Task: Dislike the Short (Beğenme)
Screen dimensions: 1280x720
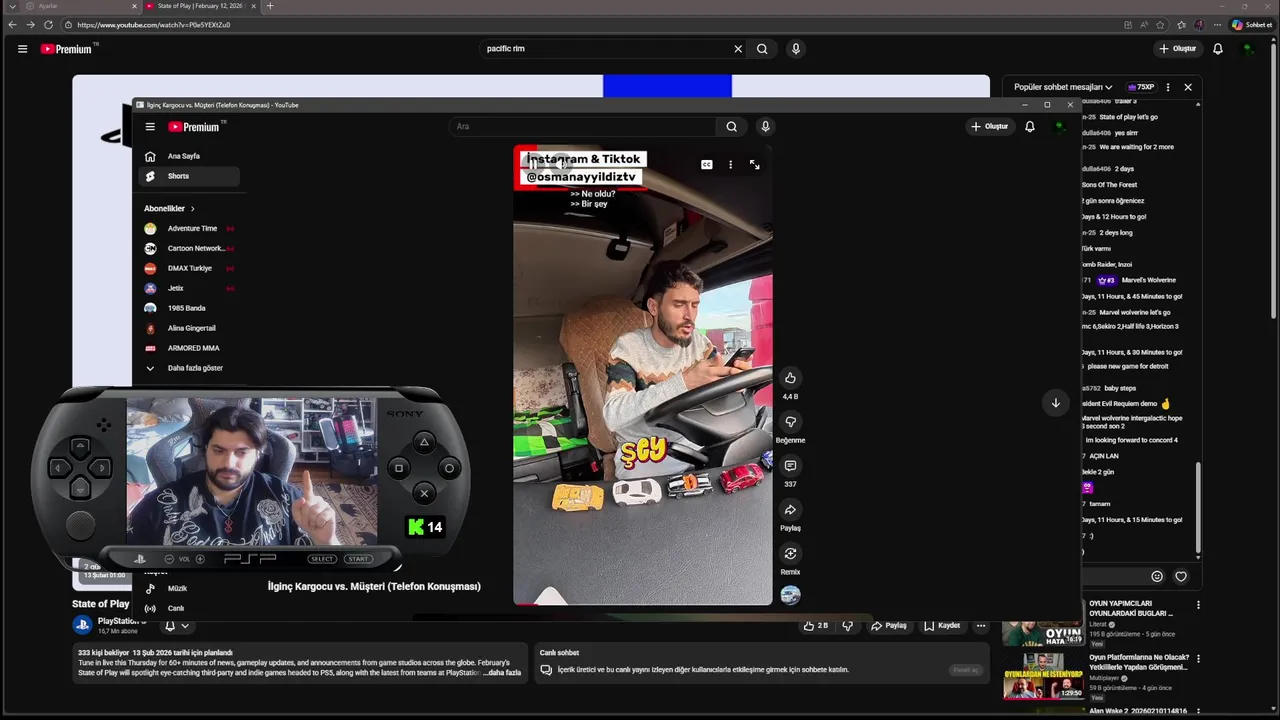Action: (x=790, y=422)
